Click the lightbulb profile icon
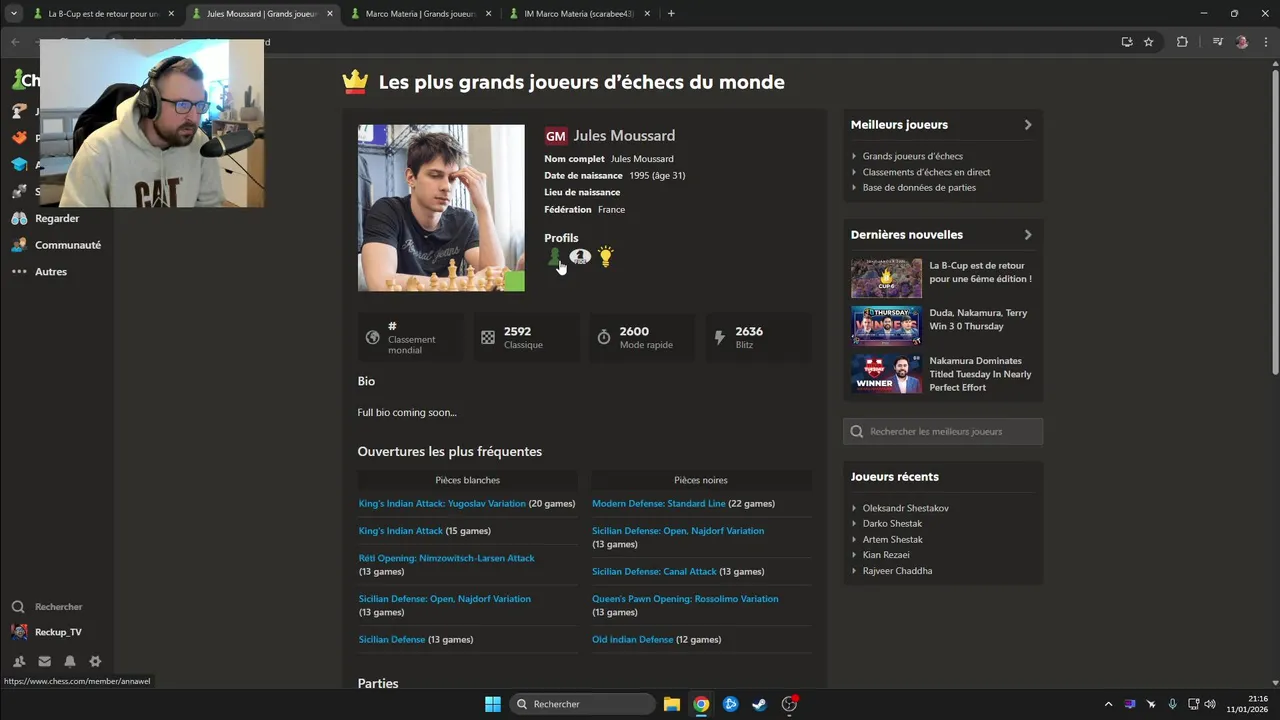1280x720 pixels. (x=605, y=257)
